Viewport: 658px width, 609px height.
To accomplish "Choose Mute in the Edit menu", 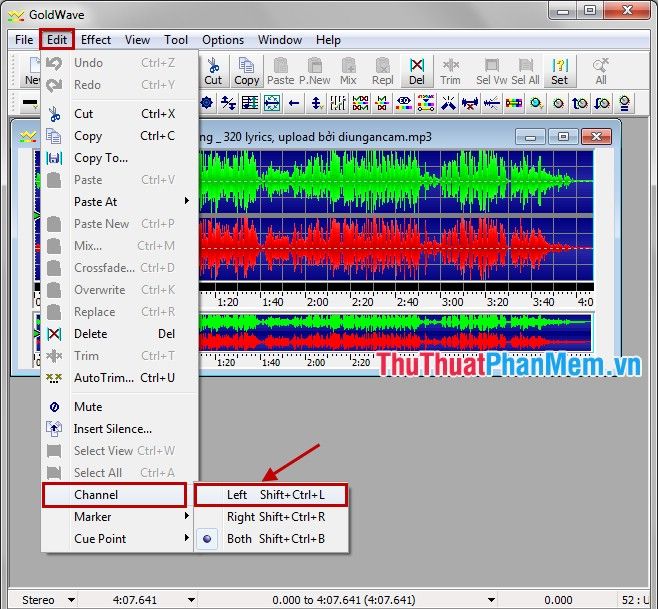I will [120, 407].
